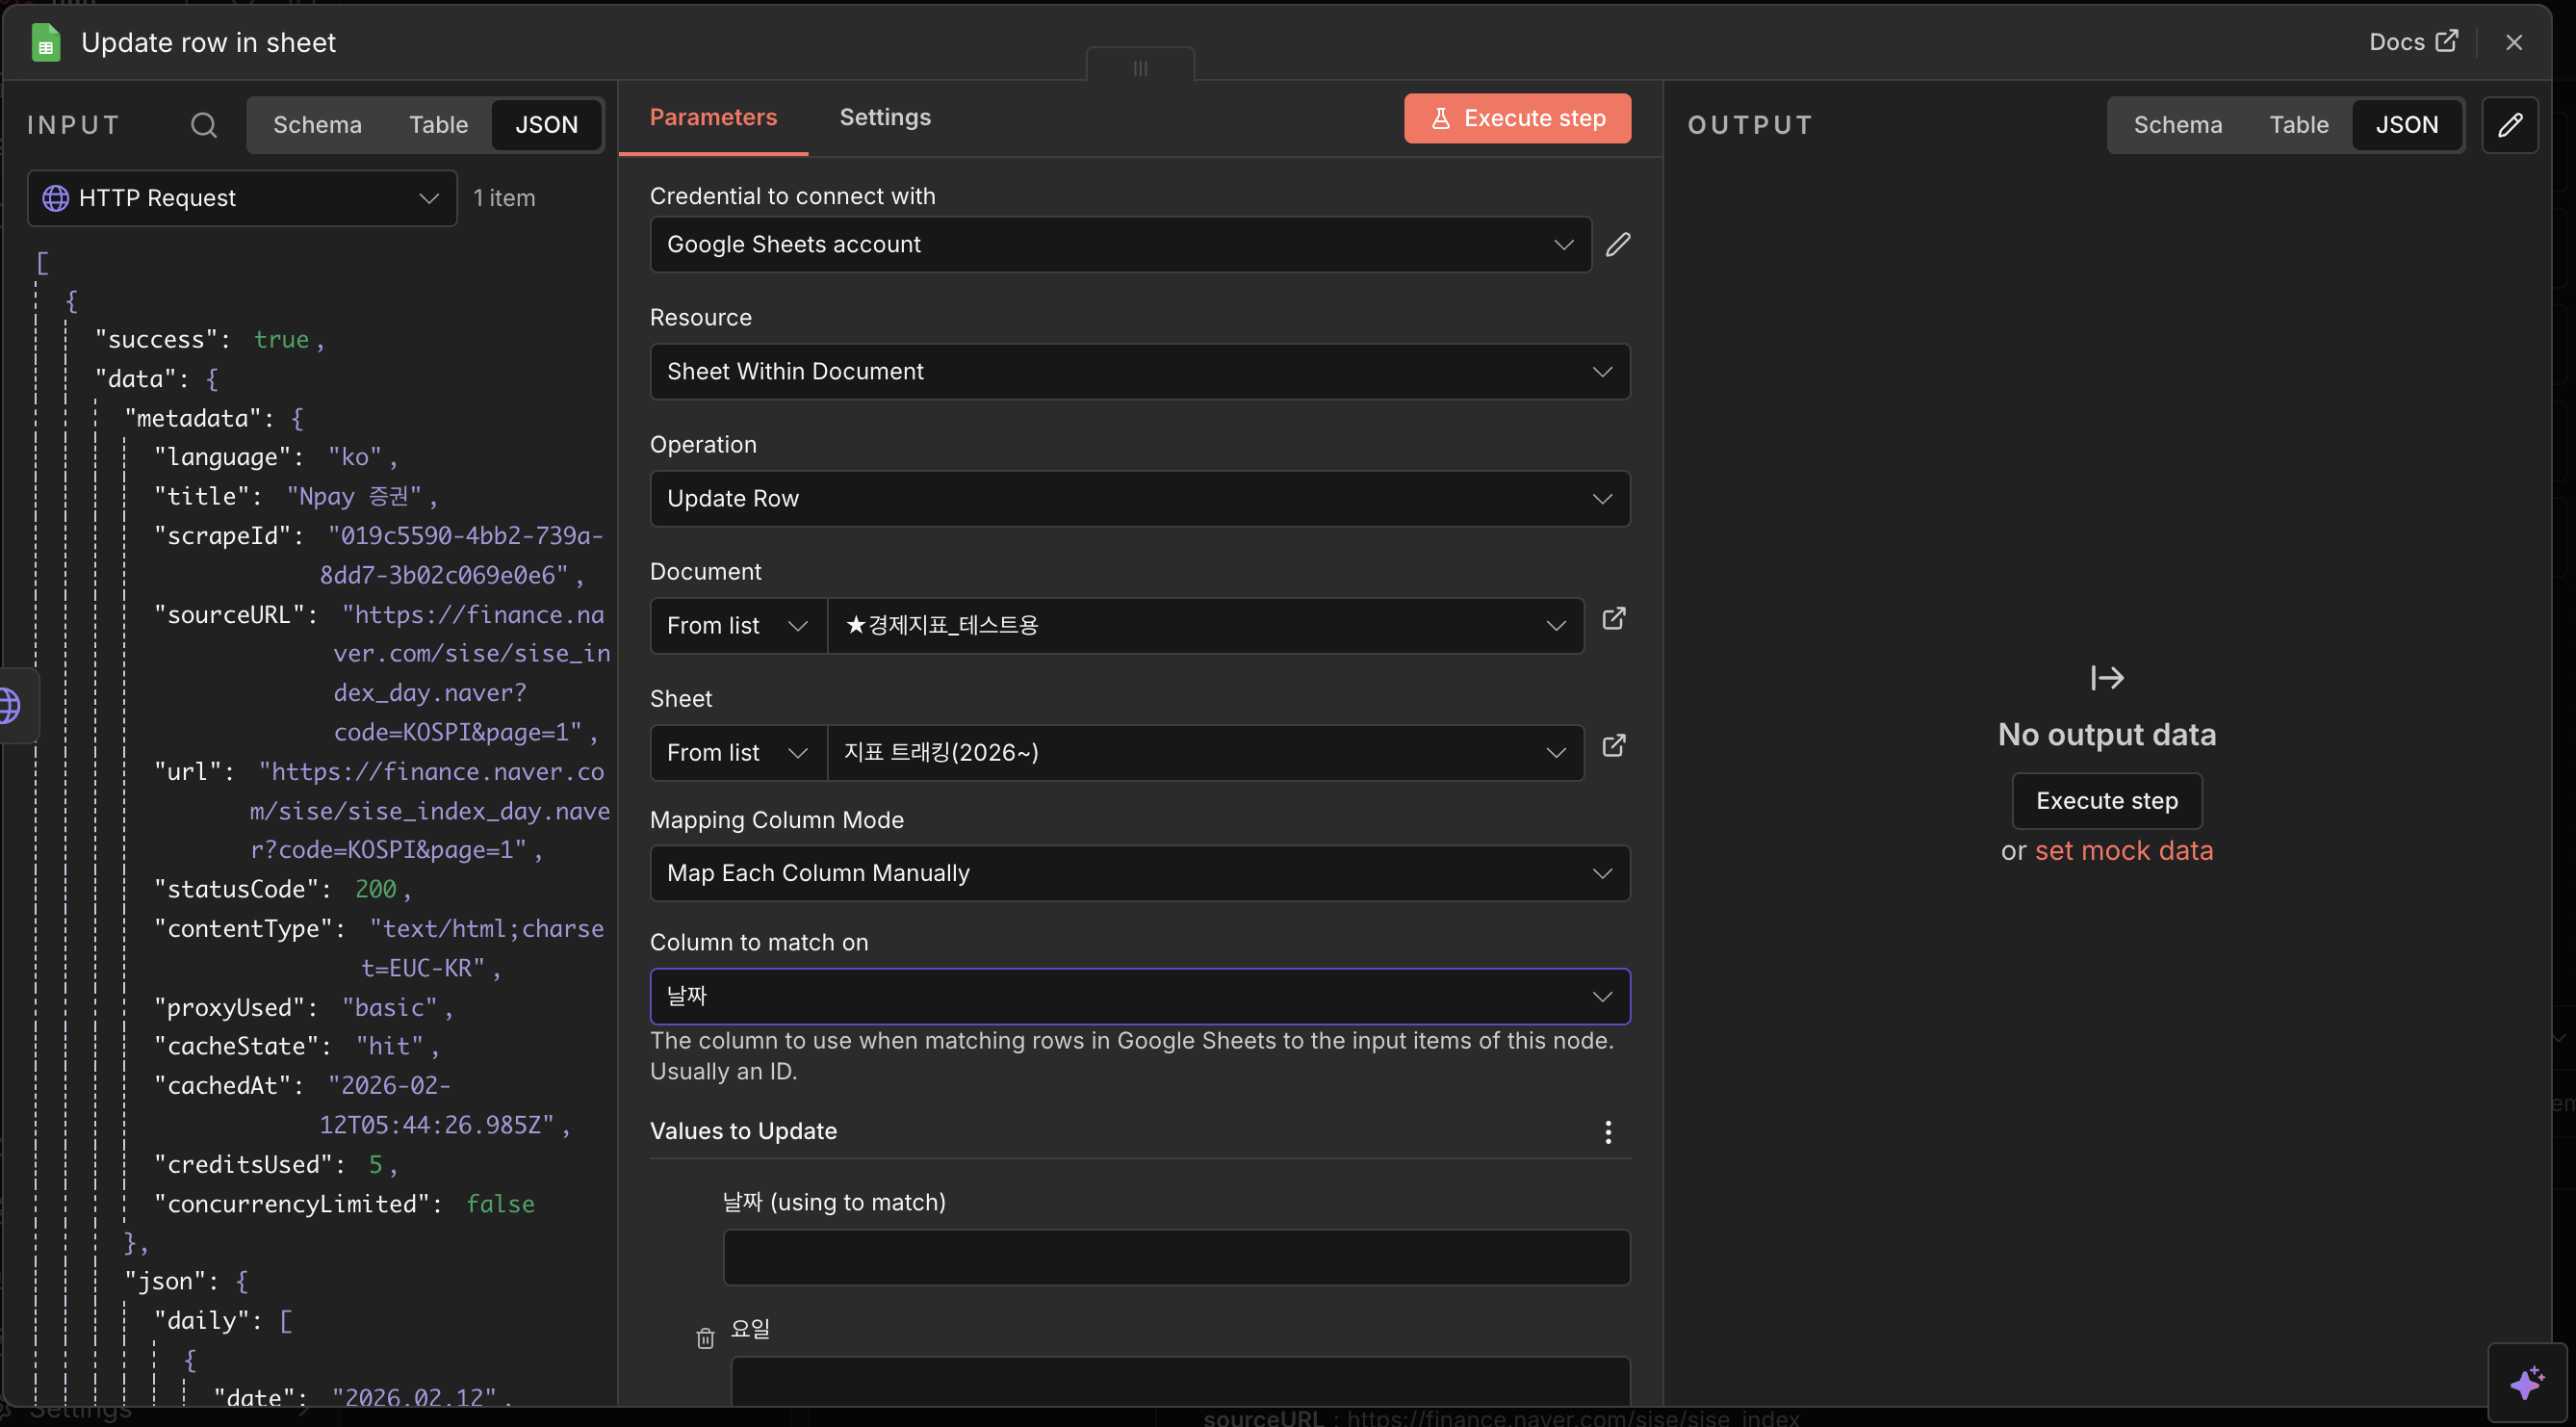Switch input view to Table

(x=438, y=125)
